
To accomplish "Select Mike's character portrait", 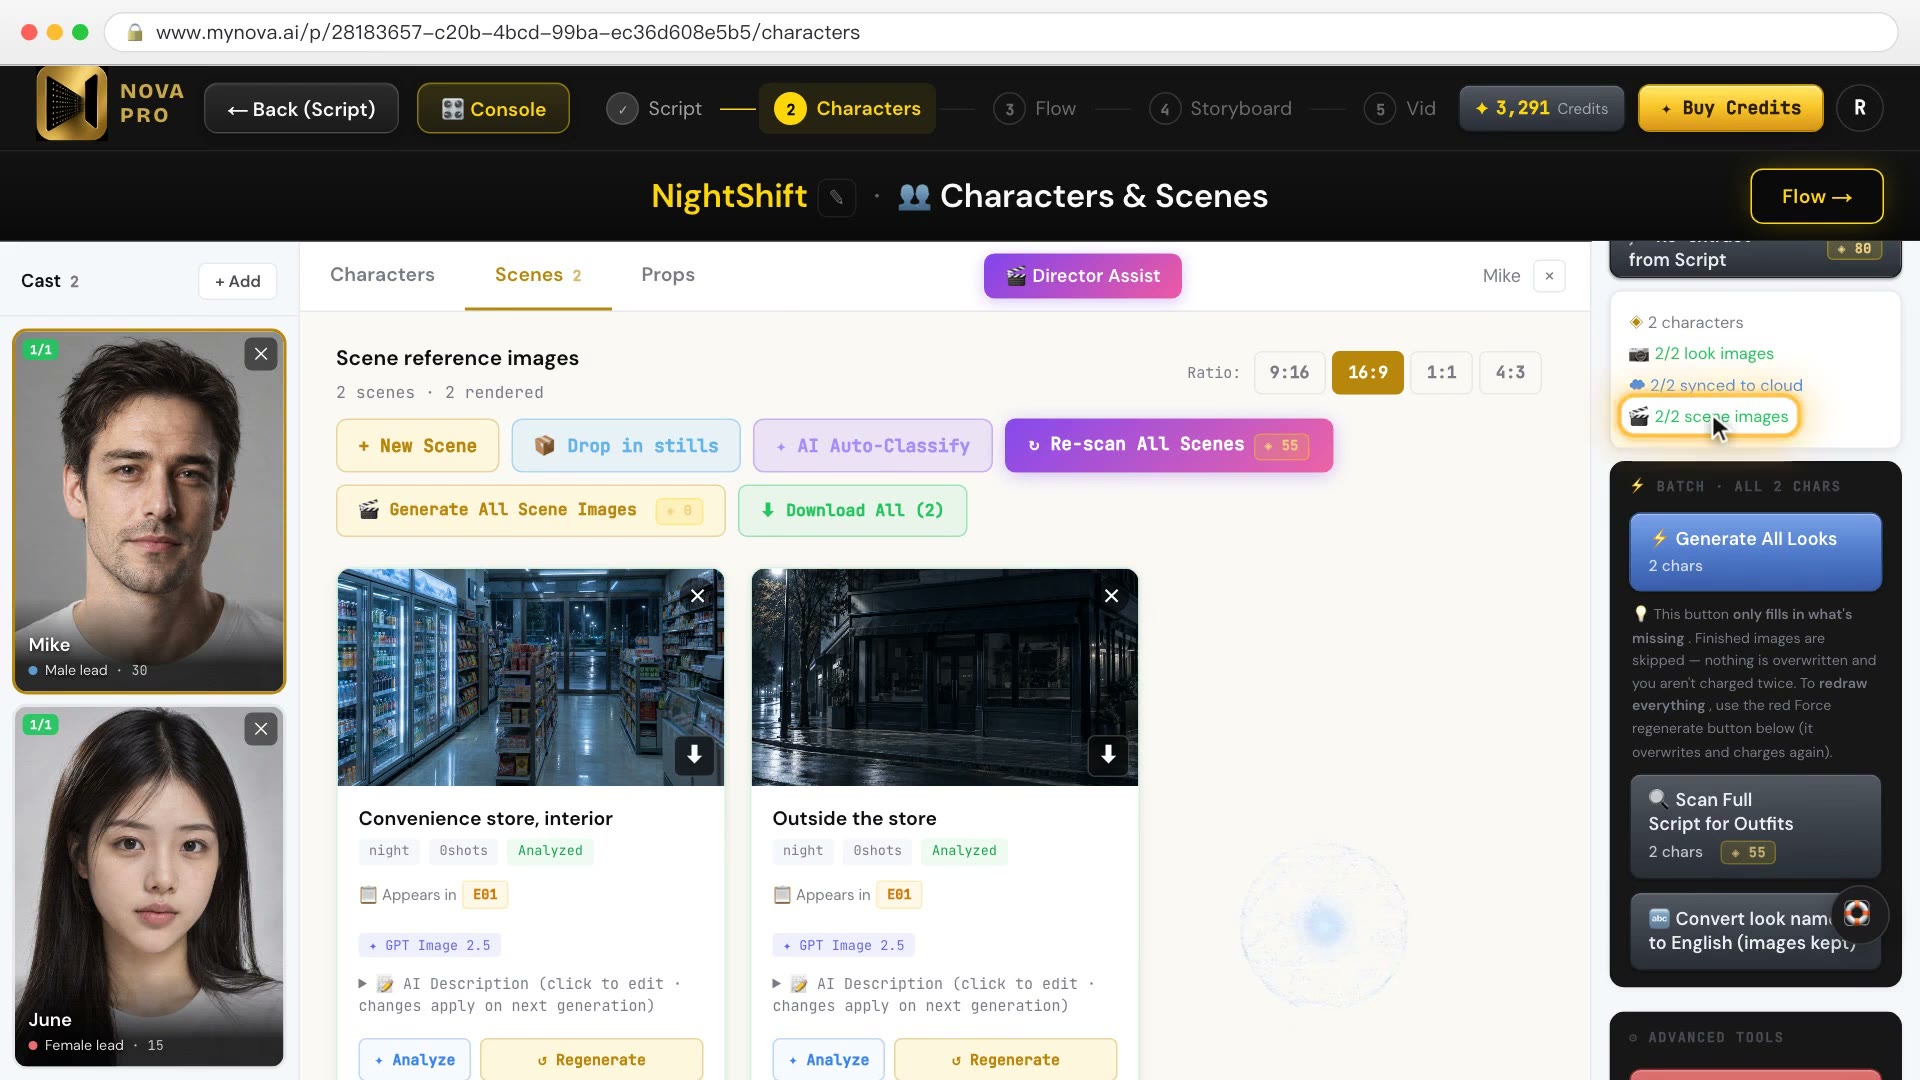I will (x=149, y=511).
